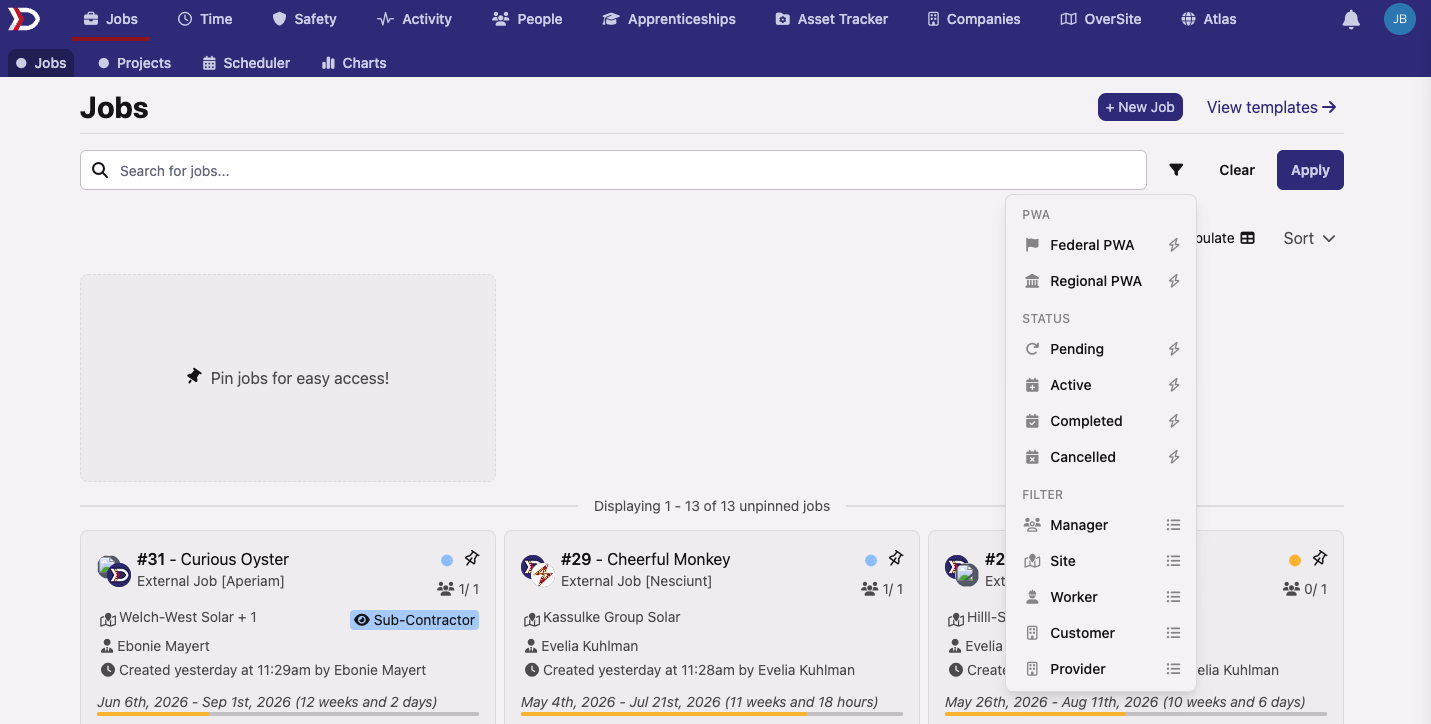Click the lightning icon beside Cancelled
The image size is (1431, 724).
pyautogui.click(x=1174, y=457)
